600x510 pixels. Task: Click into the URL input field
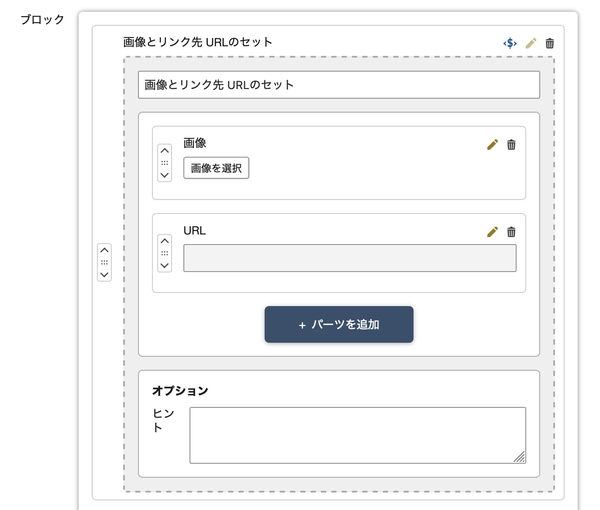[349, 258]
